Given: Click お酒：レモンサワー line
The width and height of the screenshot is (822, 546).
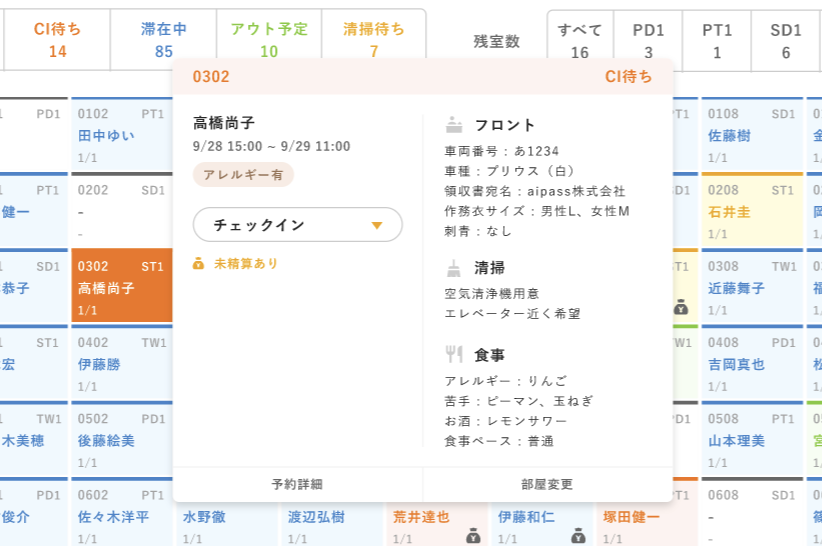Looking at the screenshot, I should coord(506,421).
